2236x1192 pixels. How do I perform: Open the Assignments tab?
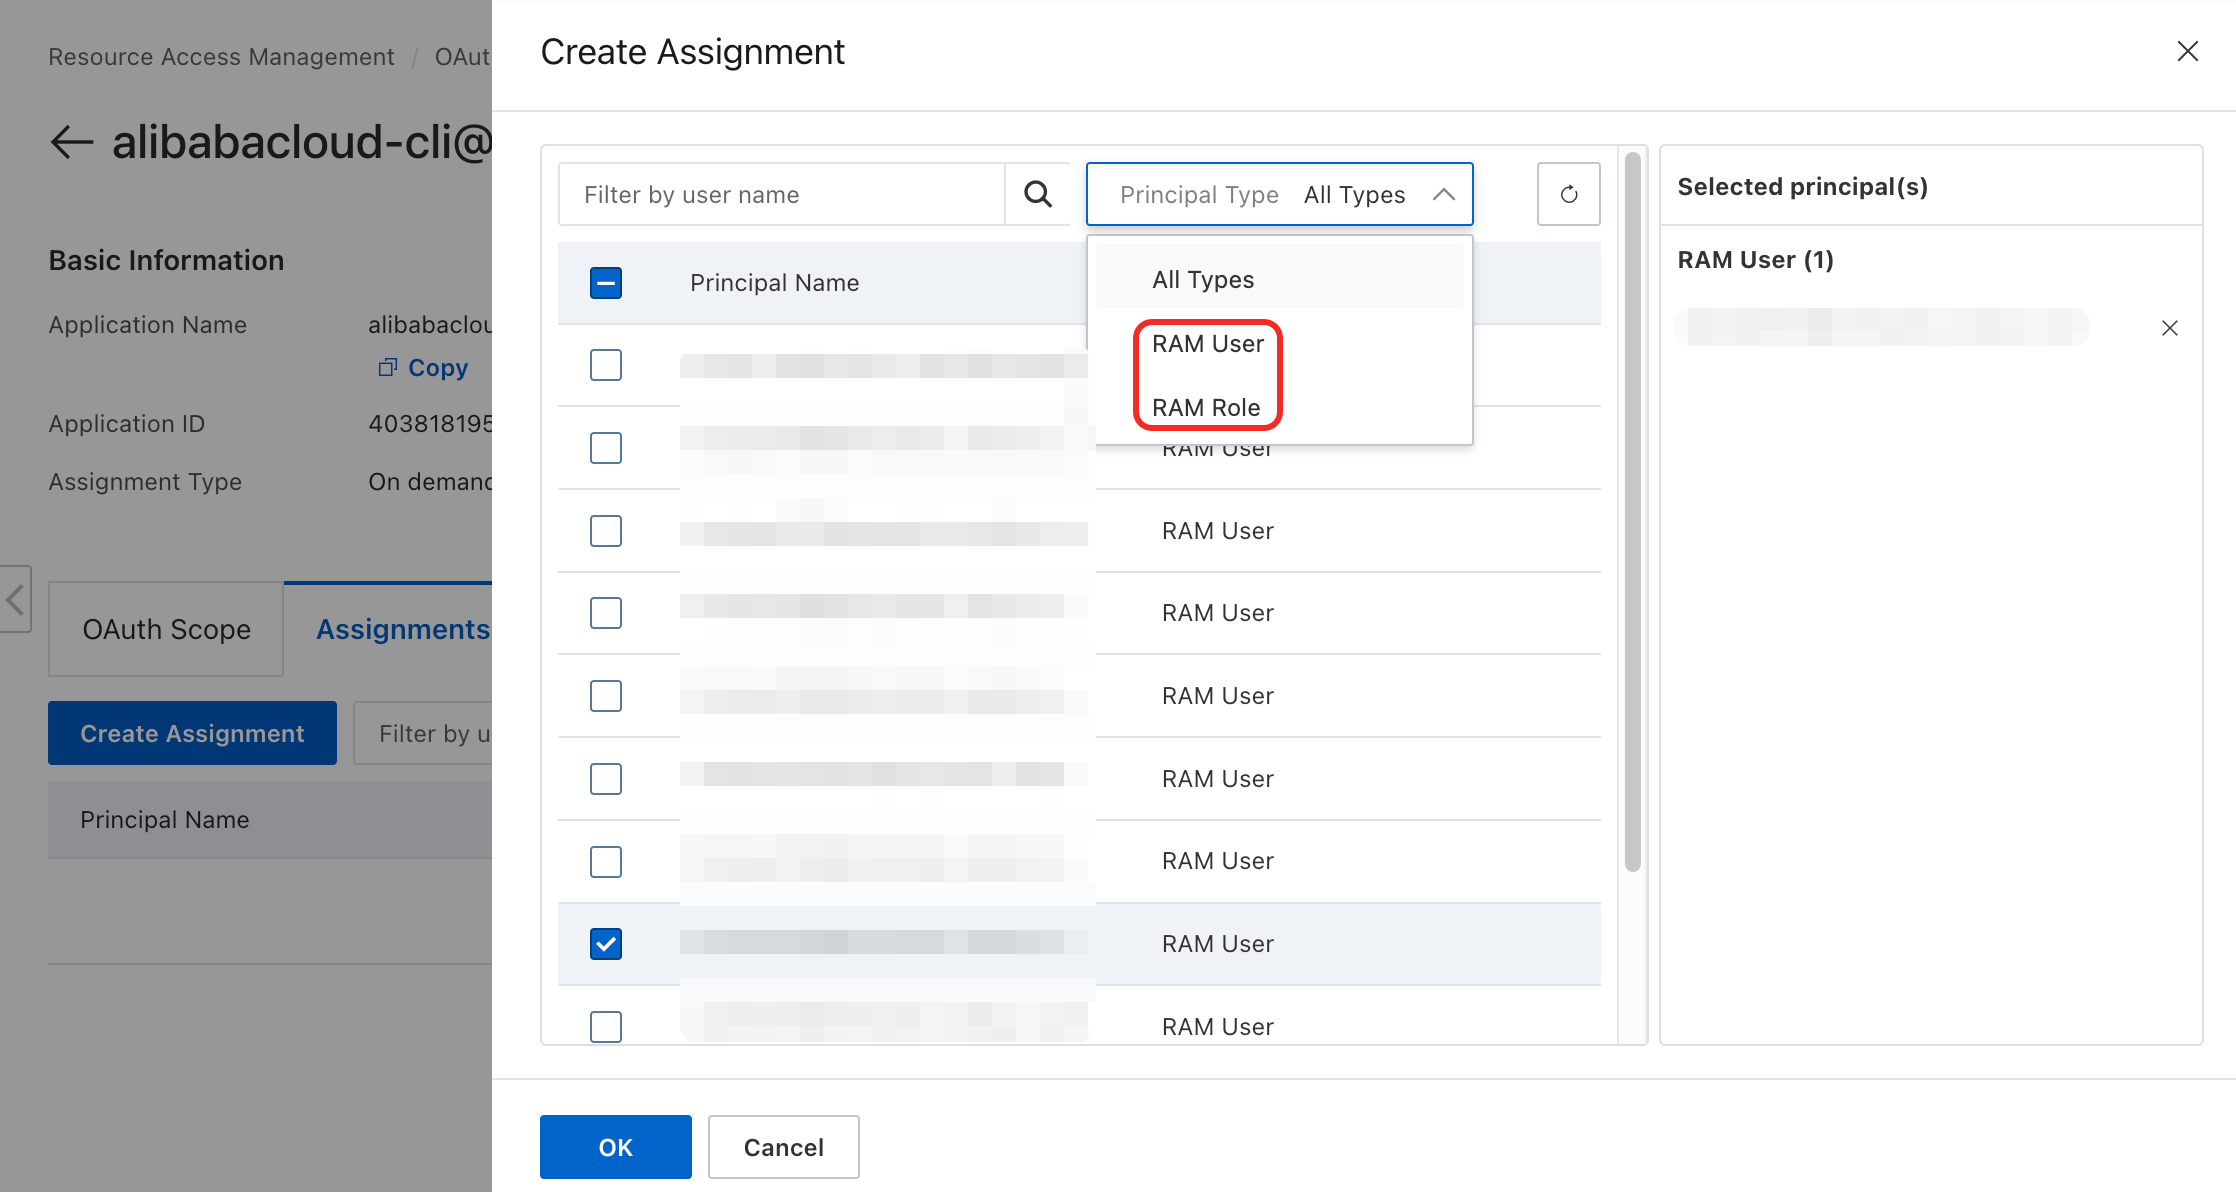click(x=403, y=629)
